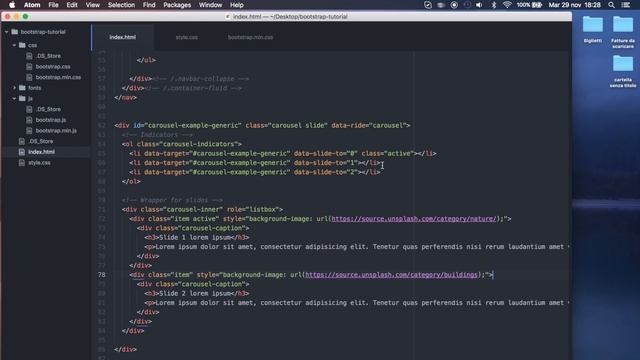640x360 pixels.
Task: Click the file icon beside index.html in tree
Action: 22,152
